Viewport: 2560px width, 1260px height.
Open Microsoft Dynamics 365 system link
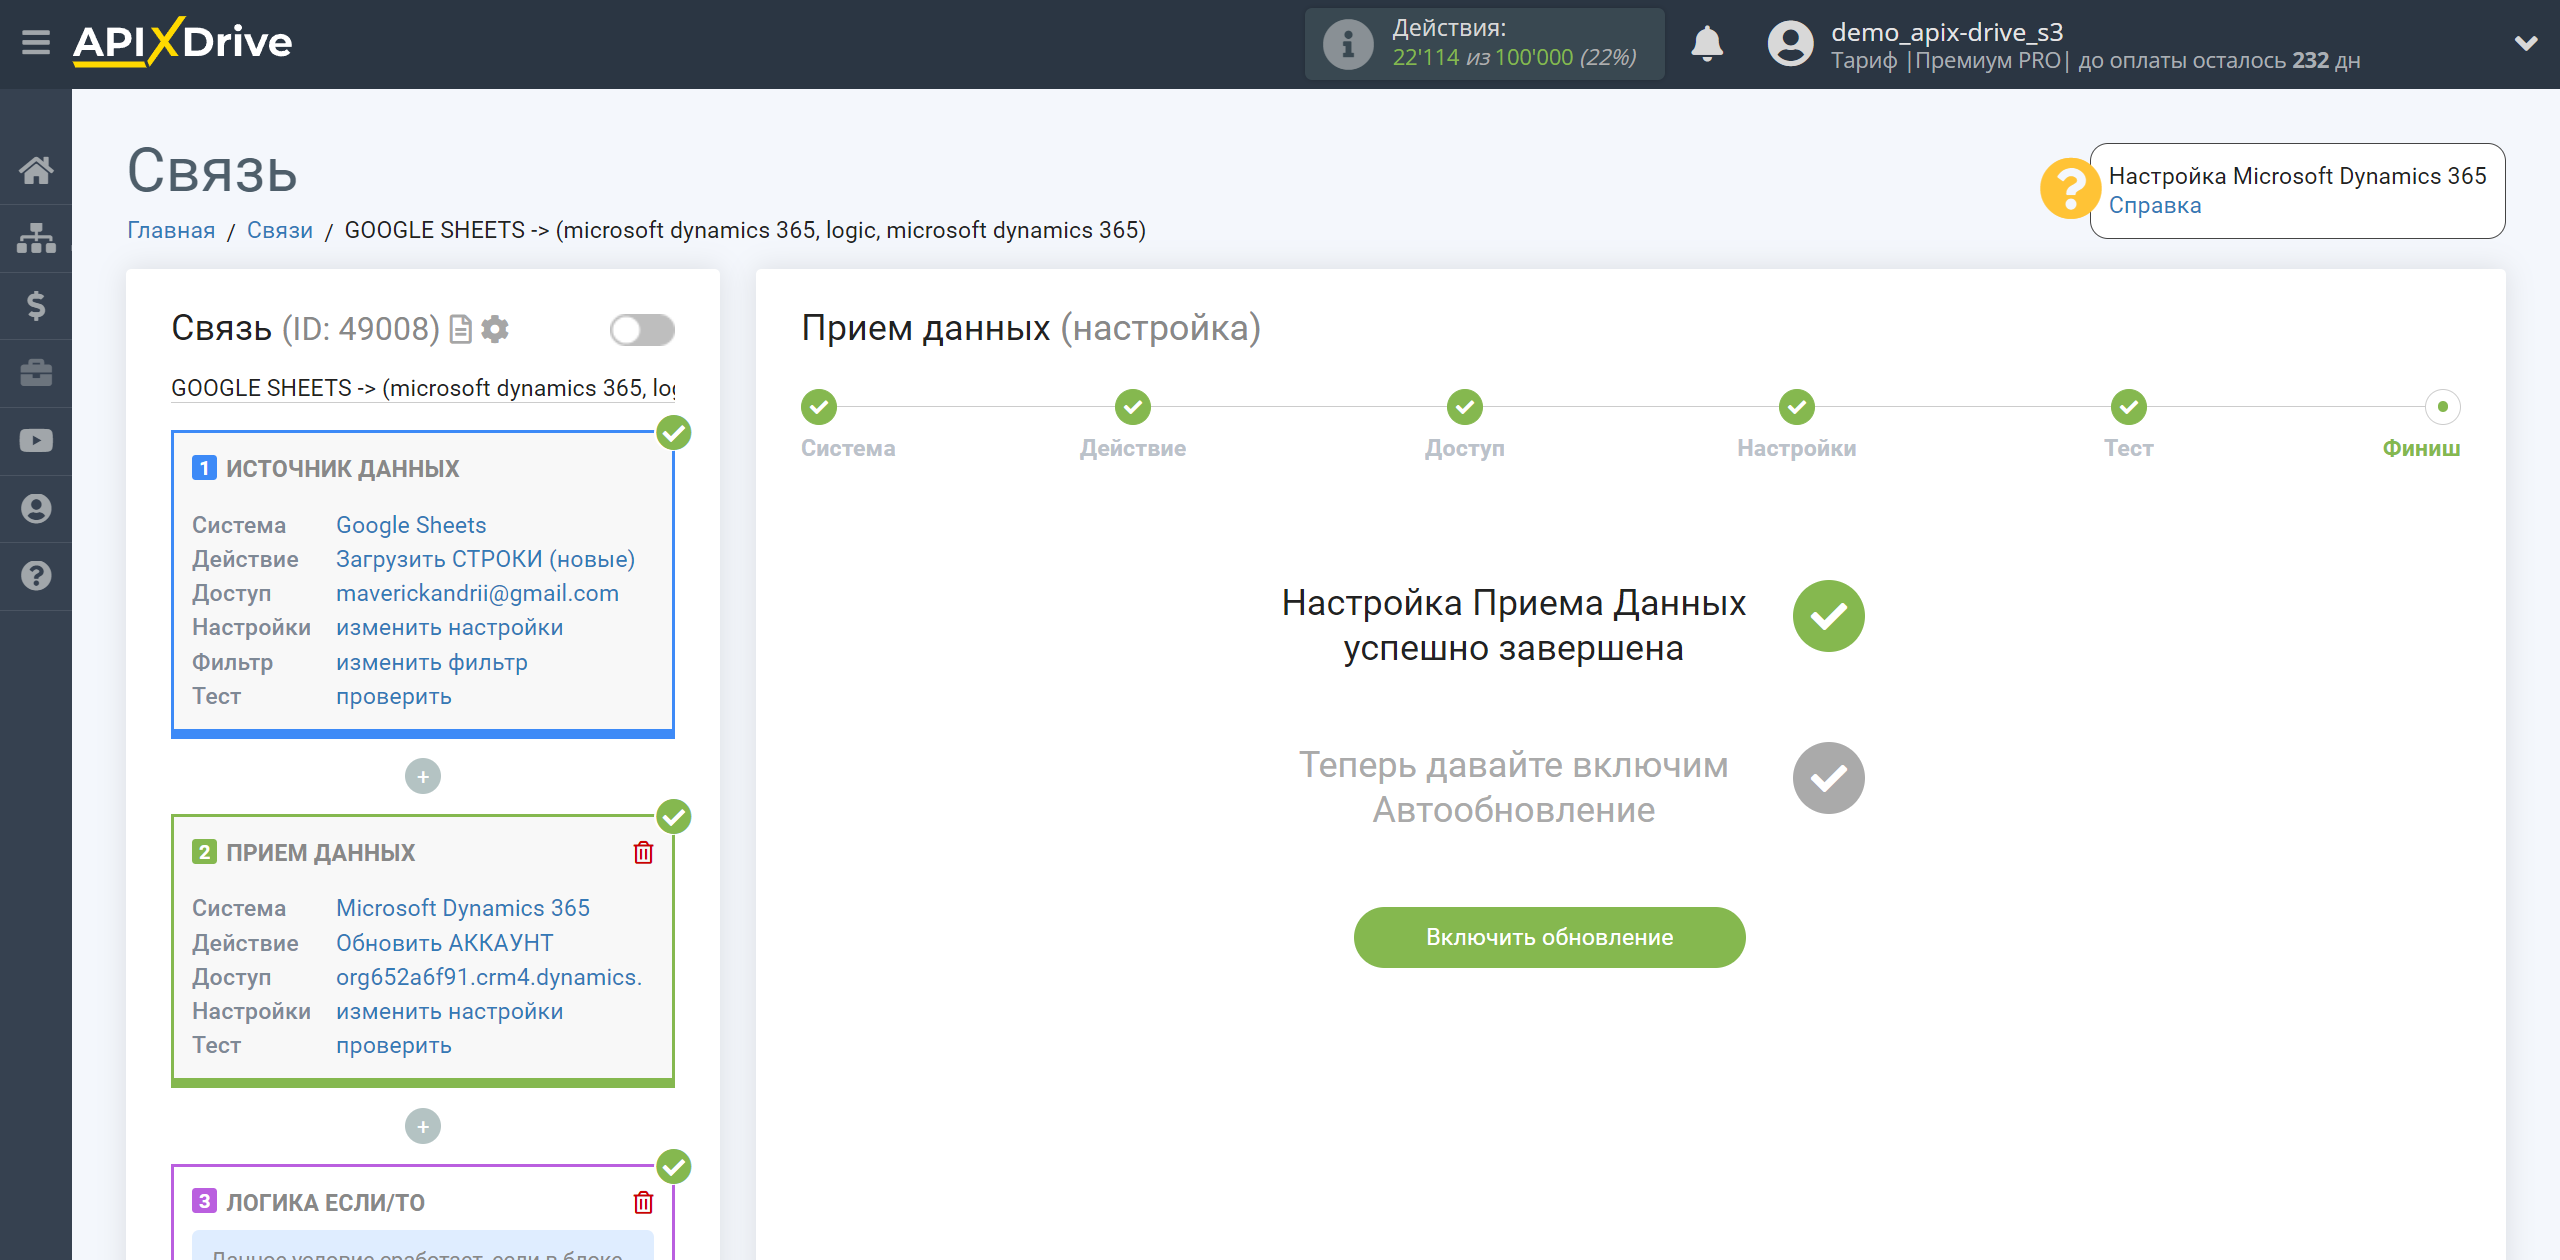point(462,908)
